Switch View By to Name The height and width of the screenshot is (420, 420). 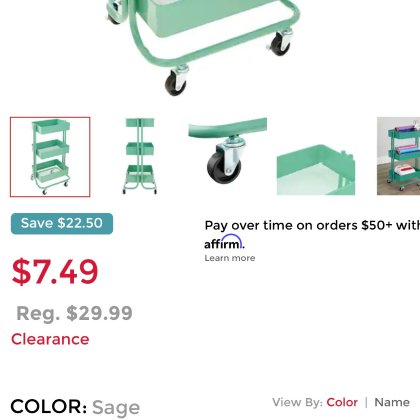point(392,402)
